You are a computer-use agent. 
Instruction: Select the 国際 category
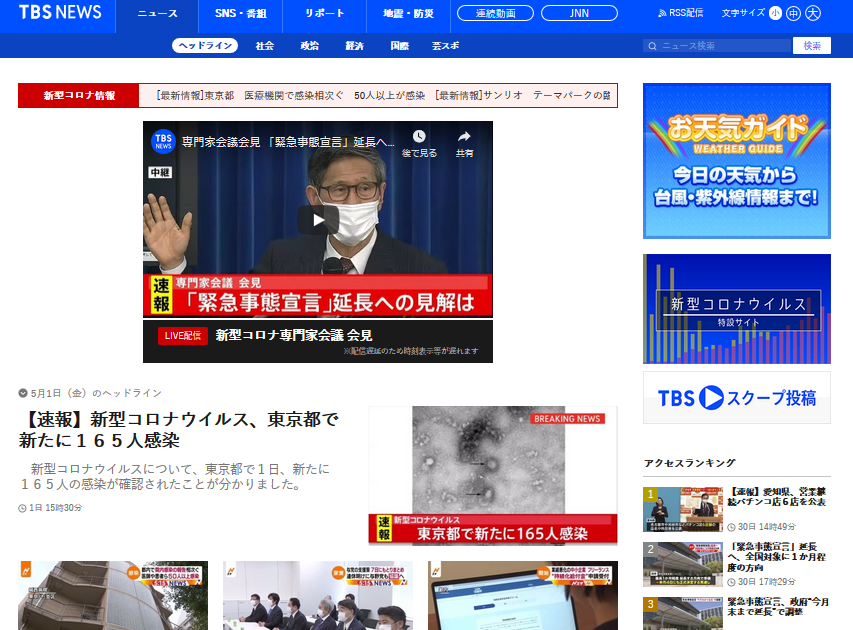click(x=399, y=46)
